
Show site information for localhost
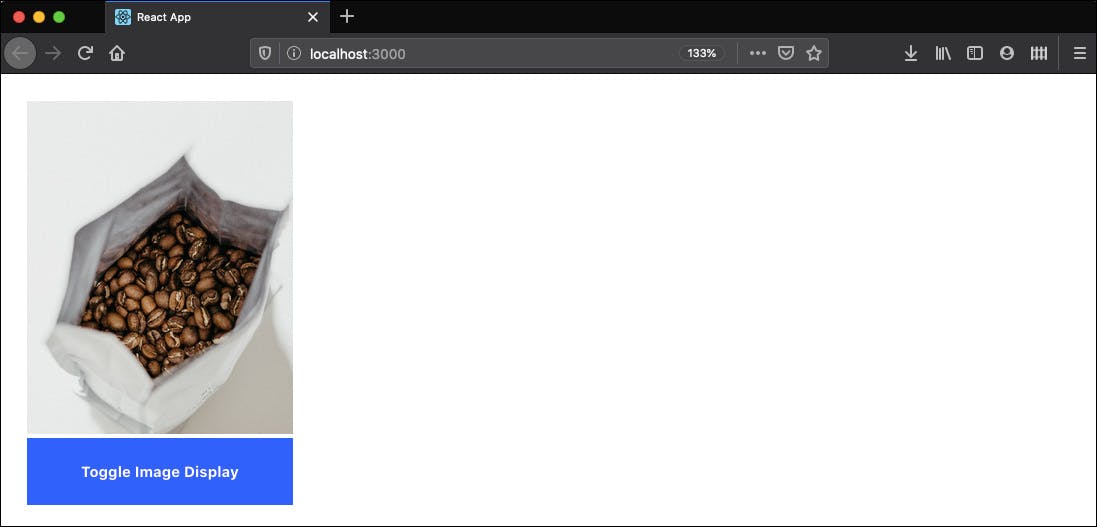pyautogui.click(x=294, y=53)
